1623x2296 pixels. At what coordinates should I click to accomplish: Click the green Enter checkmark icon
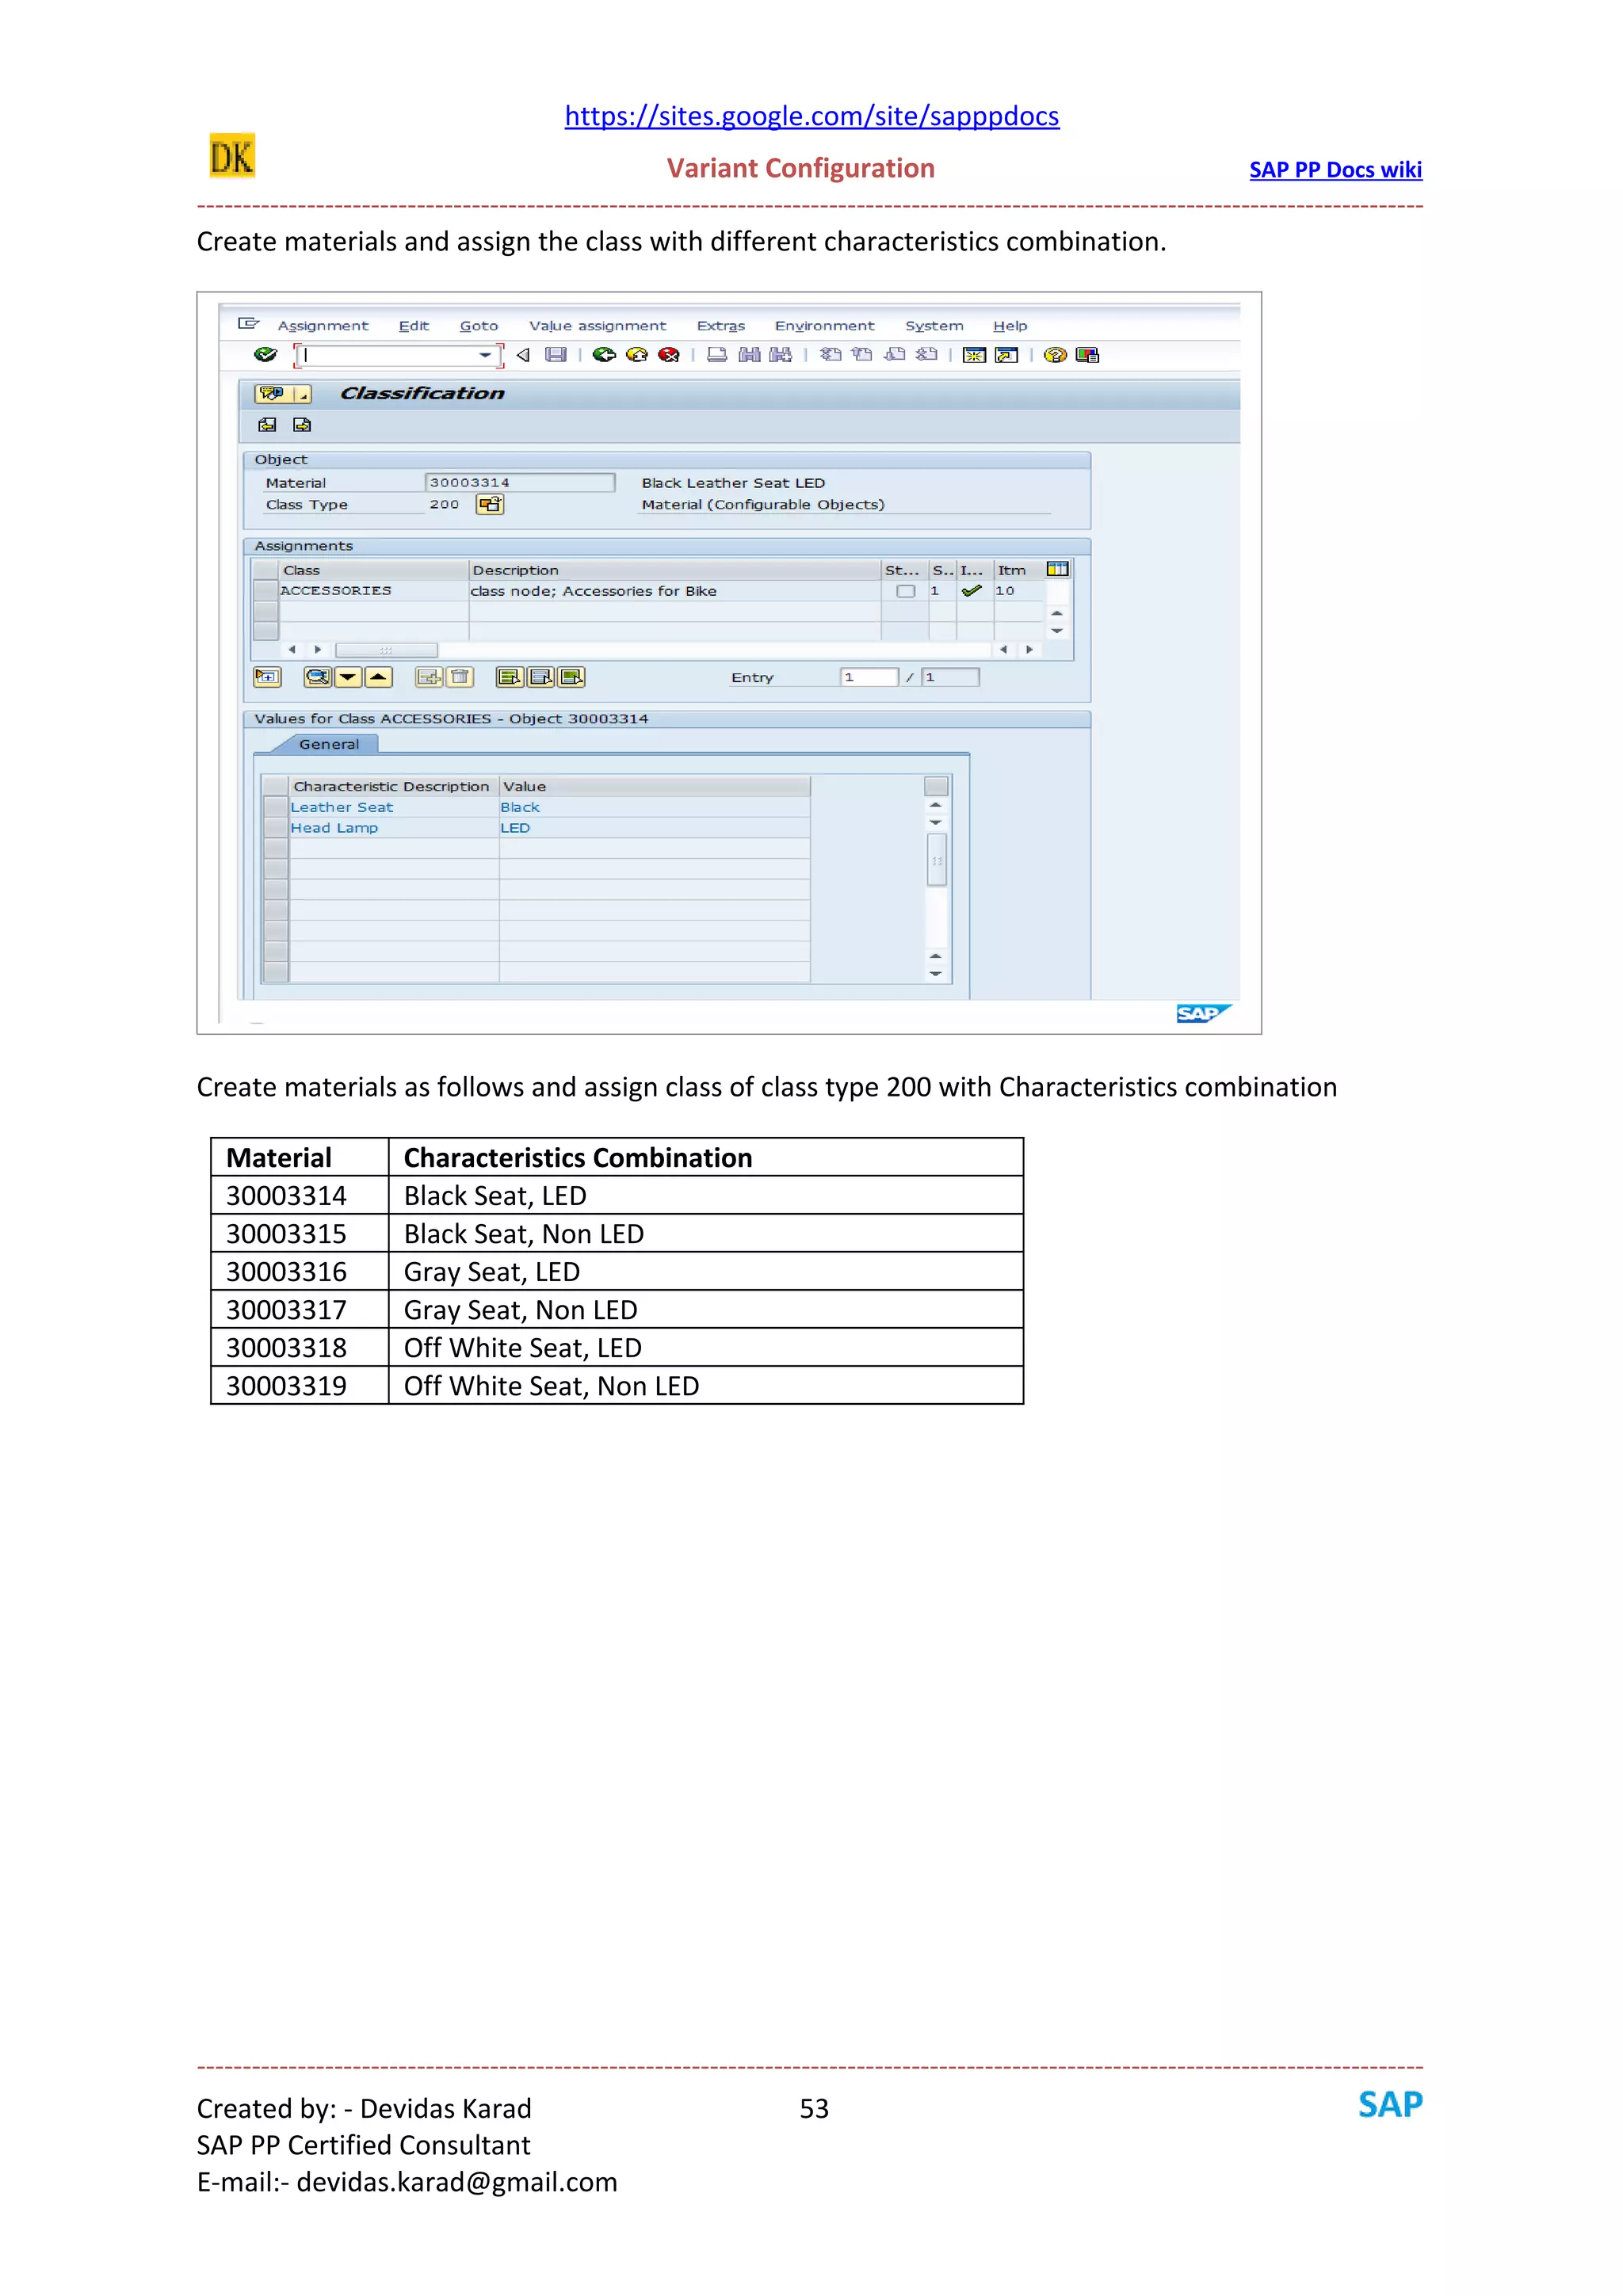point(265,355)
